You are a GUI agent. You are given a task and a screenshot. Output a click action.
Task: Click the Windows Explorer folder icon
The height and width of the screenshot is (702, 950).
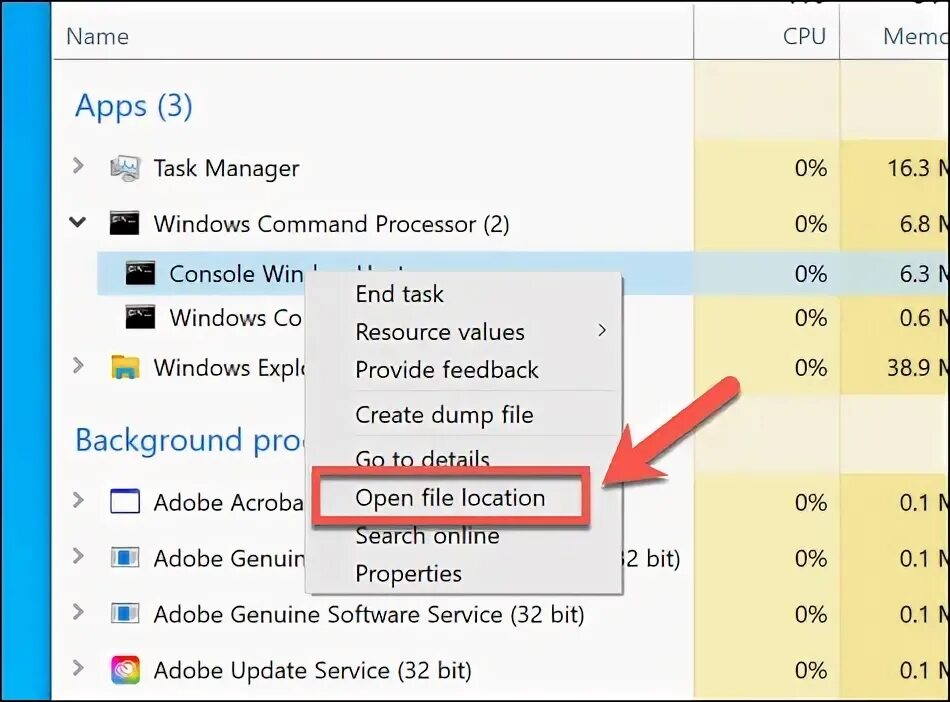(125, 367)
